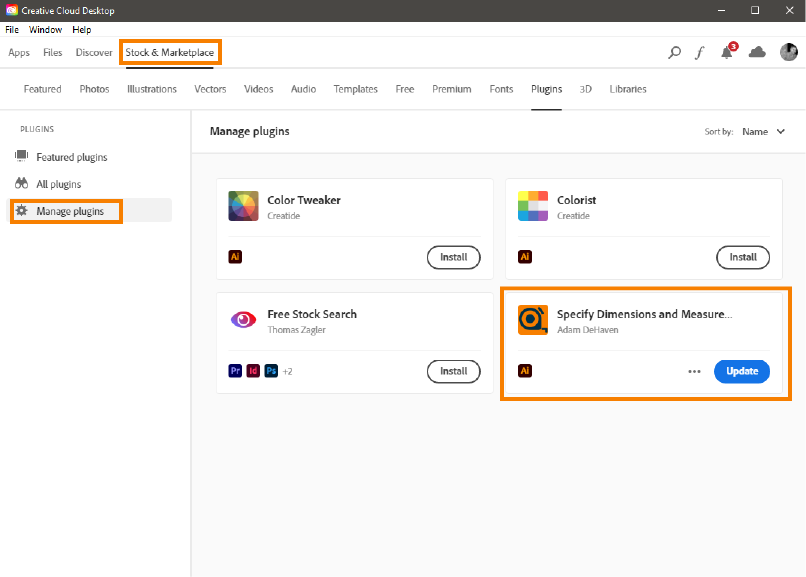The height and width of the screenshot is (577, 806).
Task: Open the fonts 'f' icon
Action: [x=700, y=52]
